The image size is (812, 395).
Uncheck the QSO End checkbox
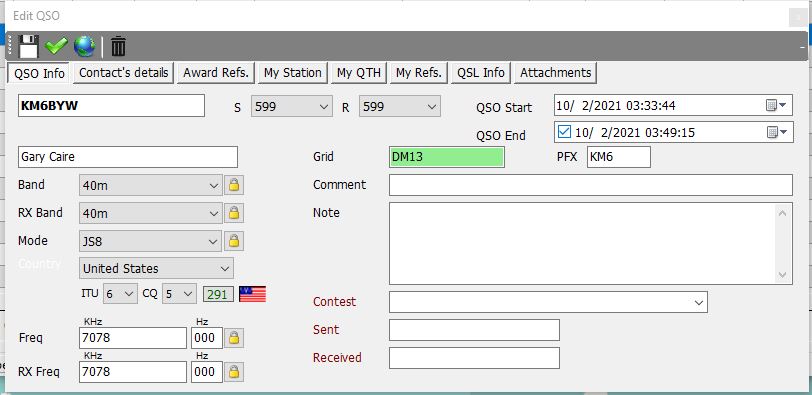point(564,132)
